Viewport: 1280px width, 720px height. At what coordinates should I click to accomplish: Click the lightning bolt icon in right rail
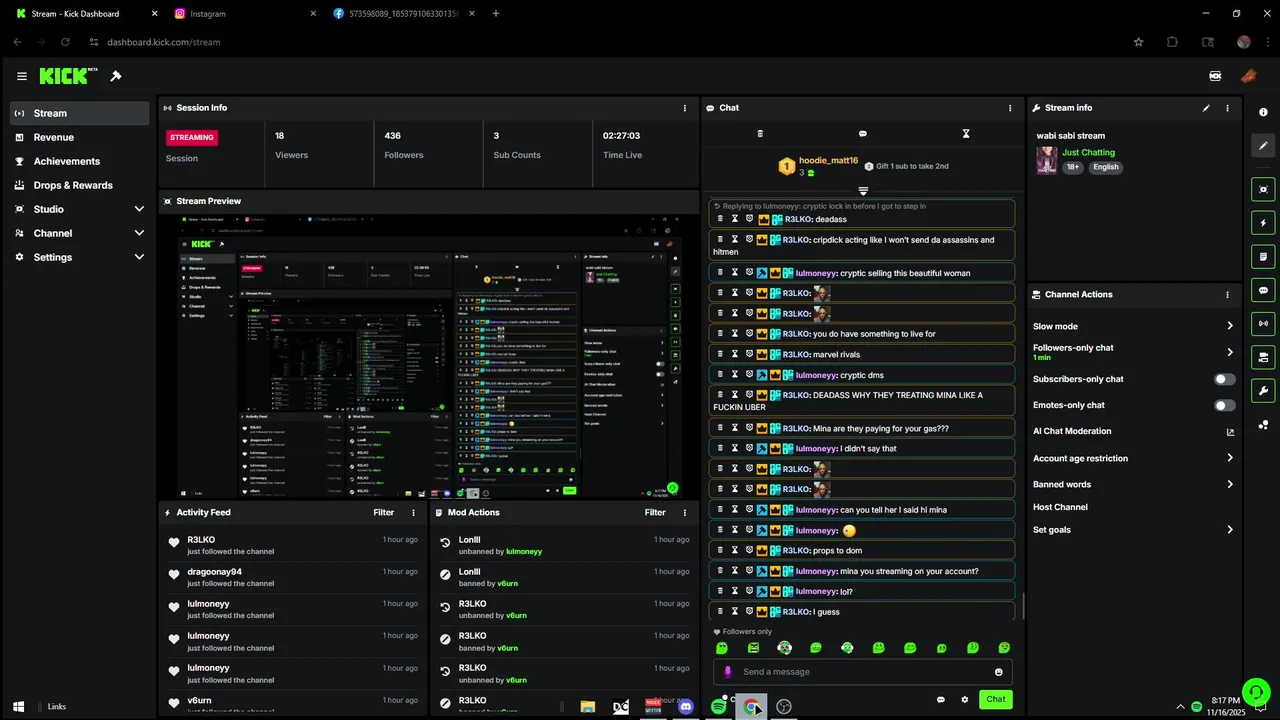[1263, 223]
